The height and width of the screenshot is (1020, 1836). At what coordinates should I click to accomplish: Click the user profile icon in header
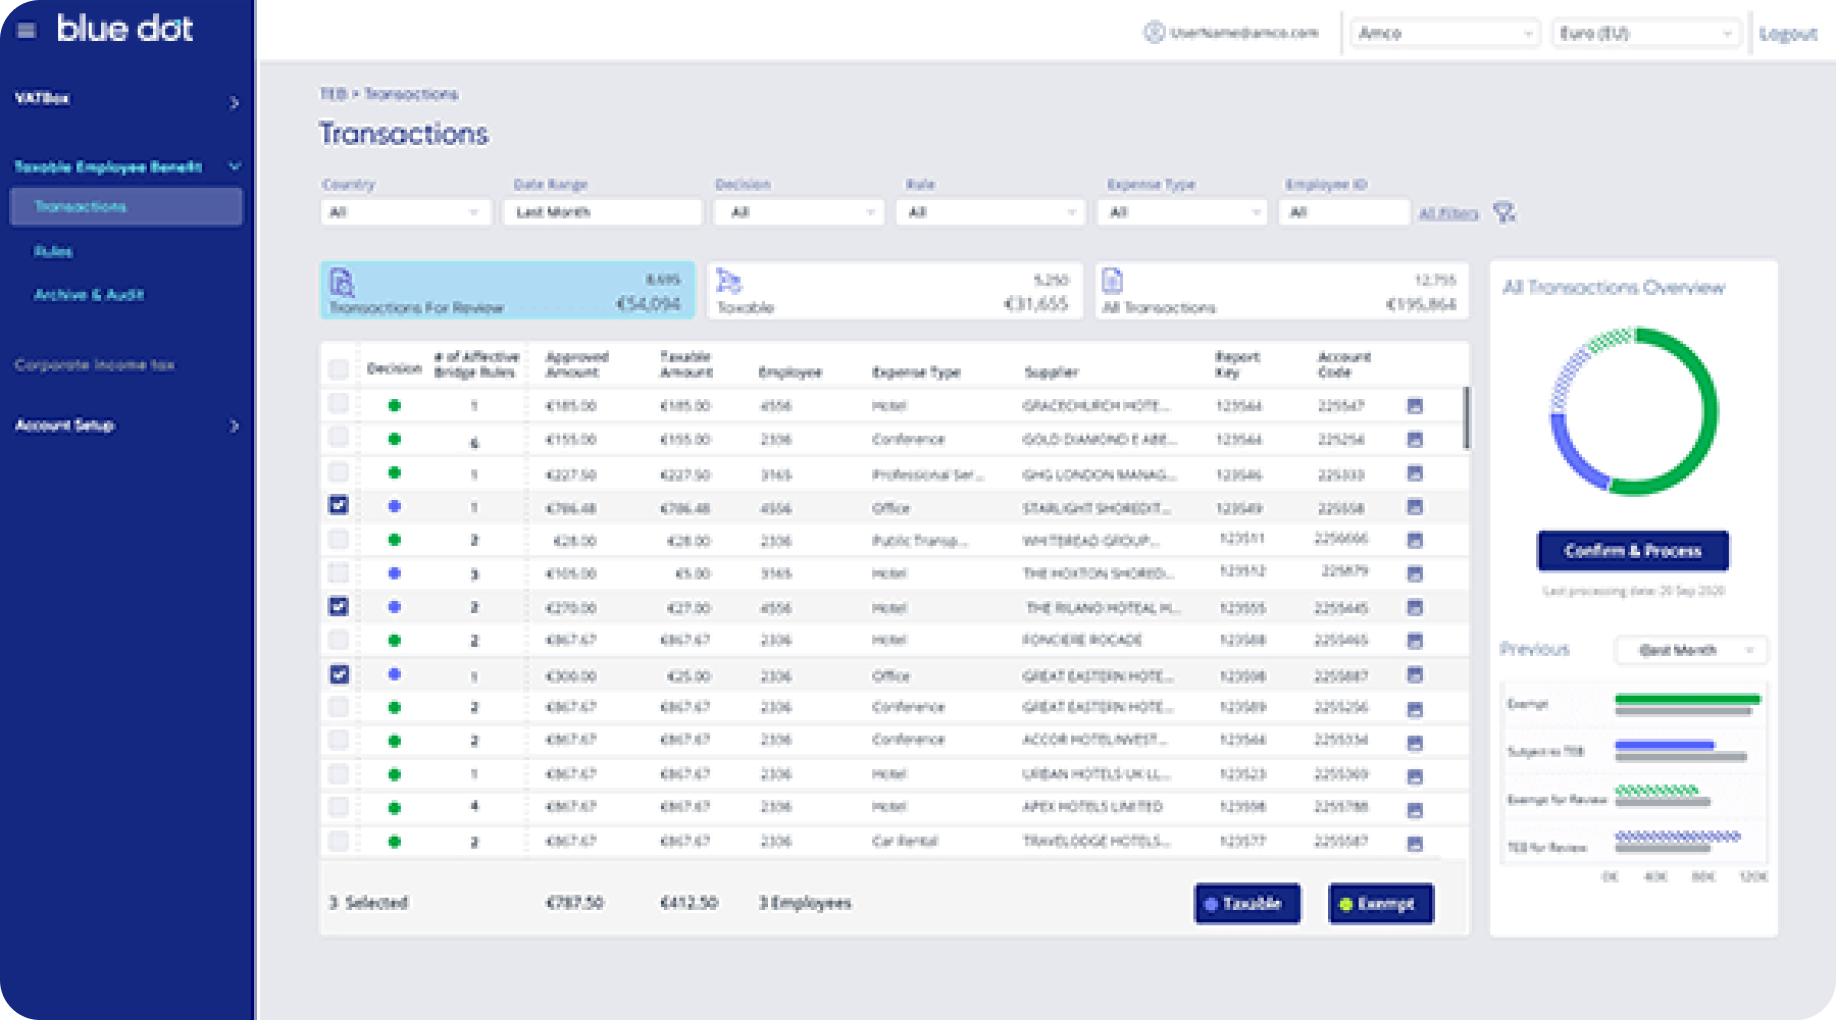(x=1154, y=32)
